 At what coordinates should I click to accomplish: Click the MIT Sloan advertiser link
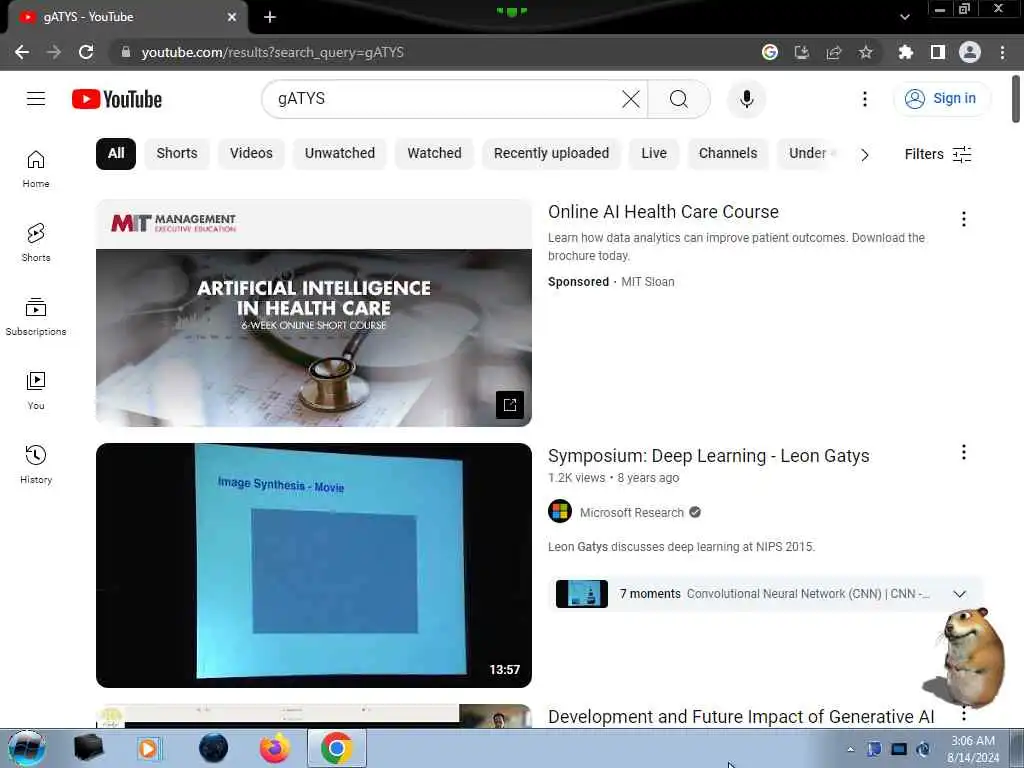click(x=647, y=282)
